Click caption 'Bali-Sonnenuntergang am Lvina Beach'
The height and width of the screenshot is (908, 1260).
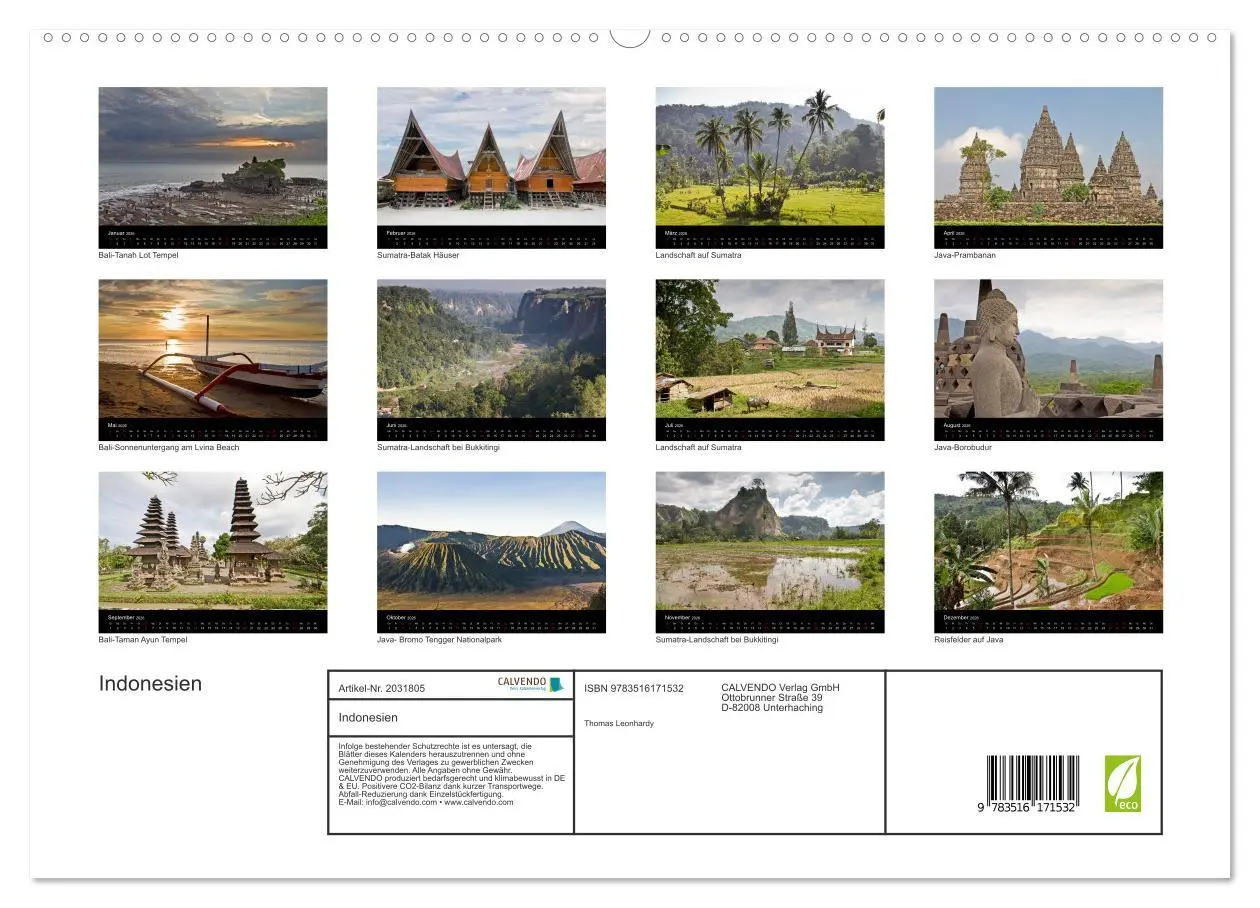pyautogui.click(x=169, y=447)
